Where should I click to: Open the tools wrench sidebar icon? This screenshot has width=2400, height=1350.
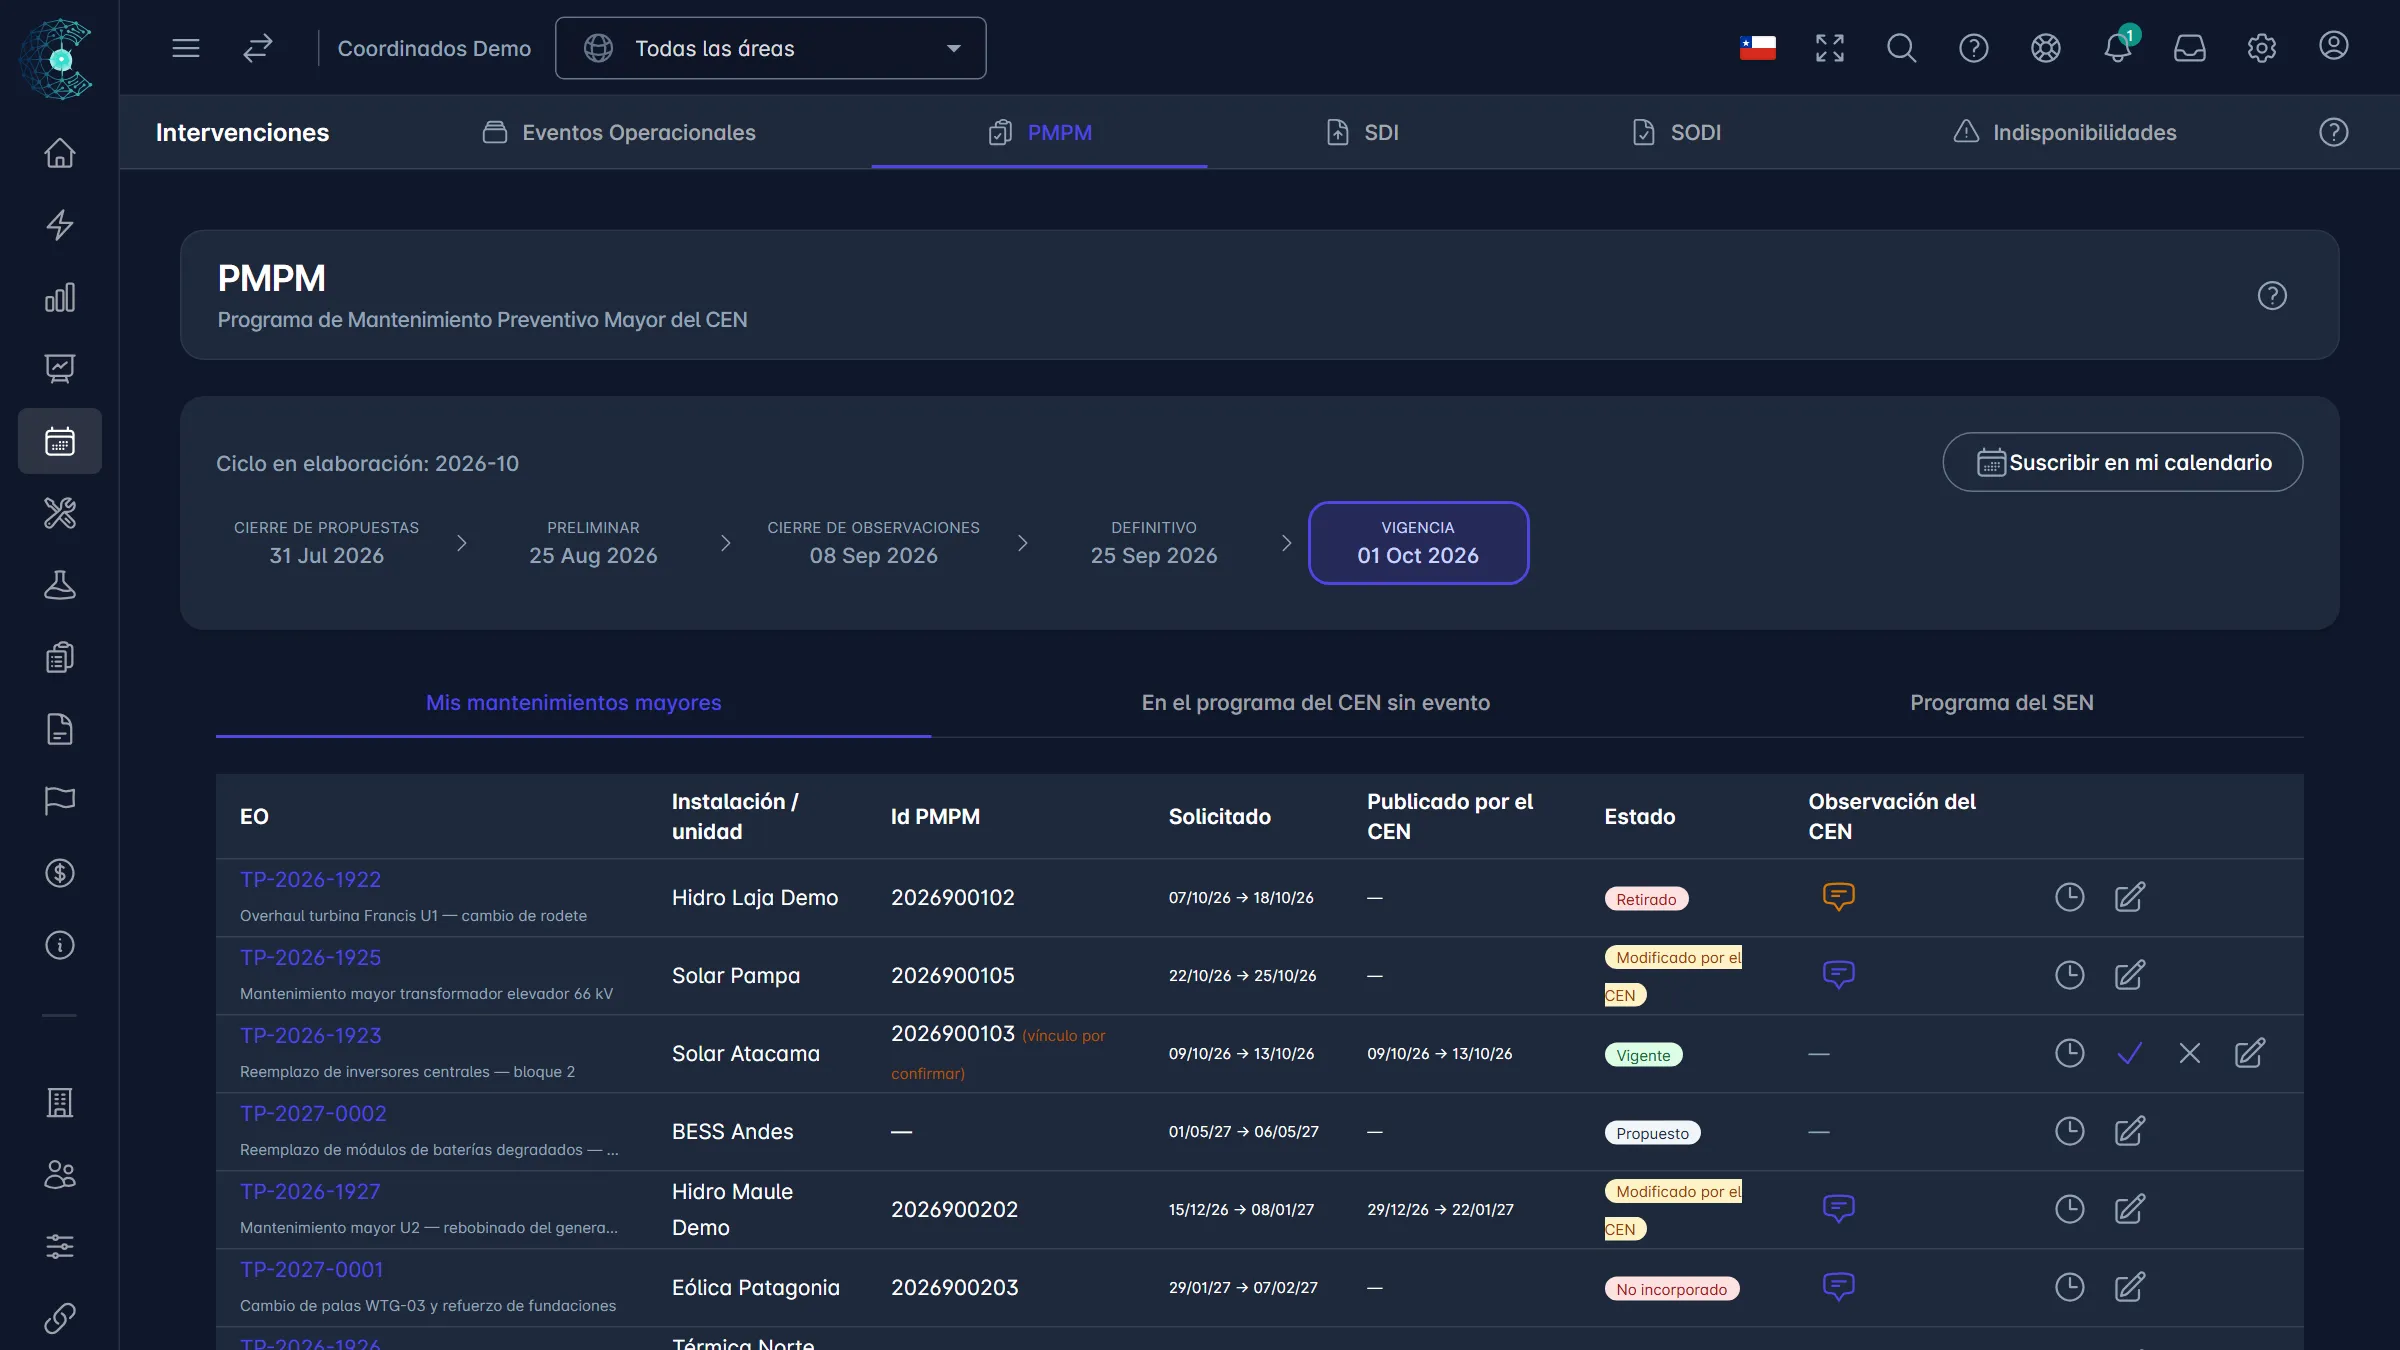[60, 513]
